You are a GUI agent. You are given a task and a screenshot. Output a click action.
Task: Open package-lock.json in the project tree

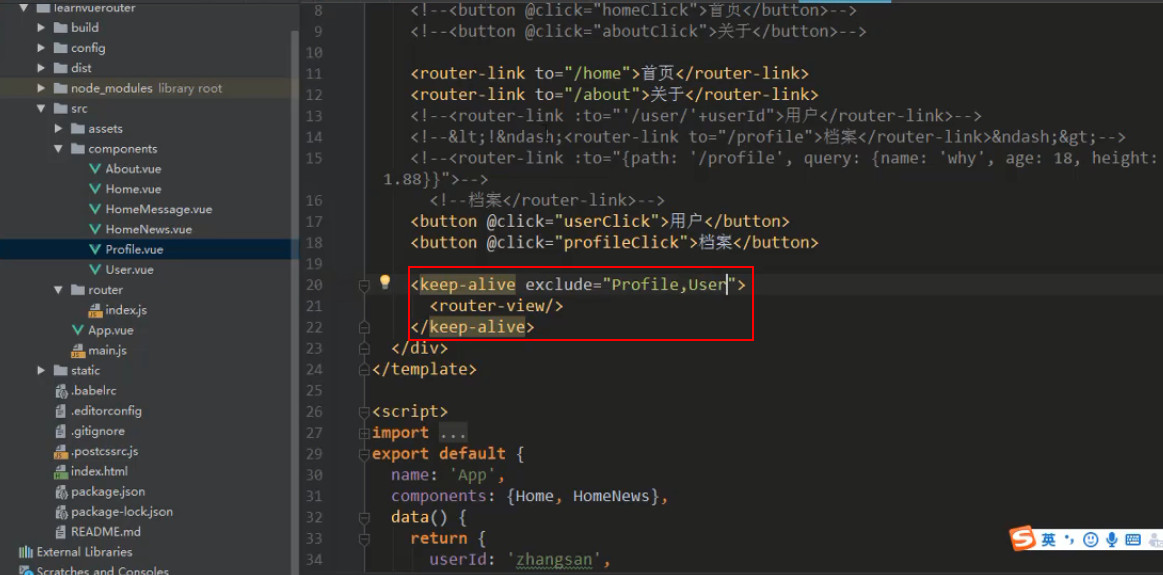coord(122,512)
